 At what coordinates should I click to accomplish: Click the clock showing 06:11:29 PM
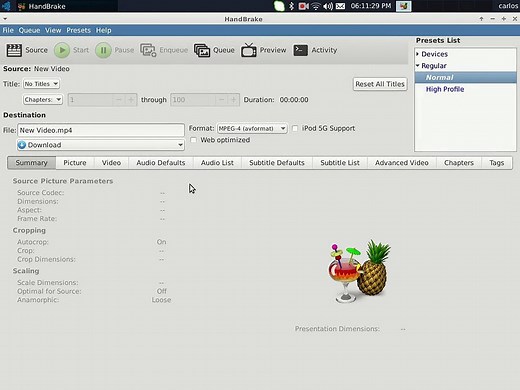tap(371, 6)
